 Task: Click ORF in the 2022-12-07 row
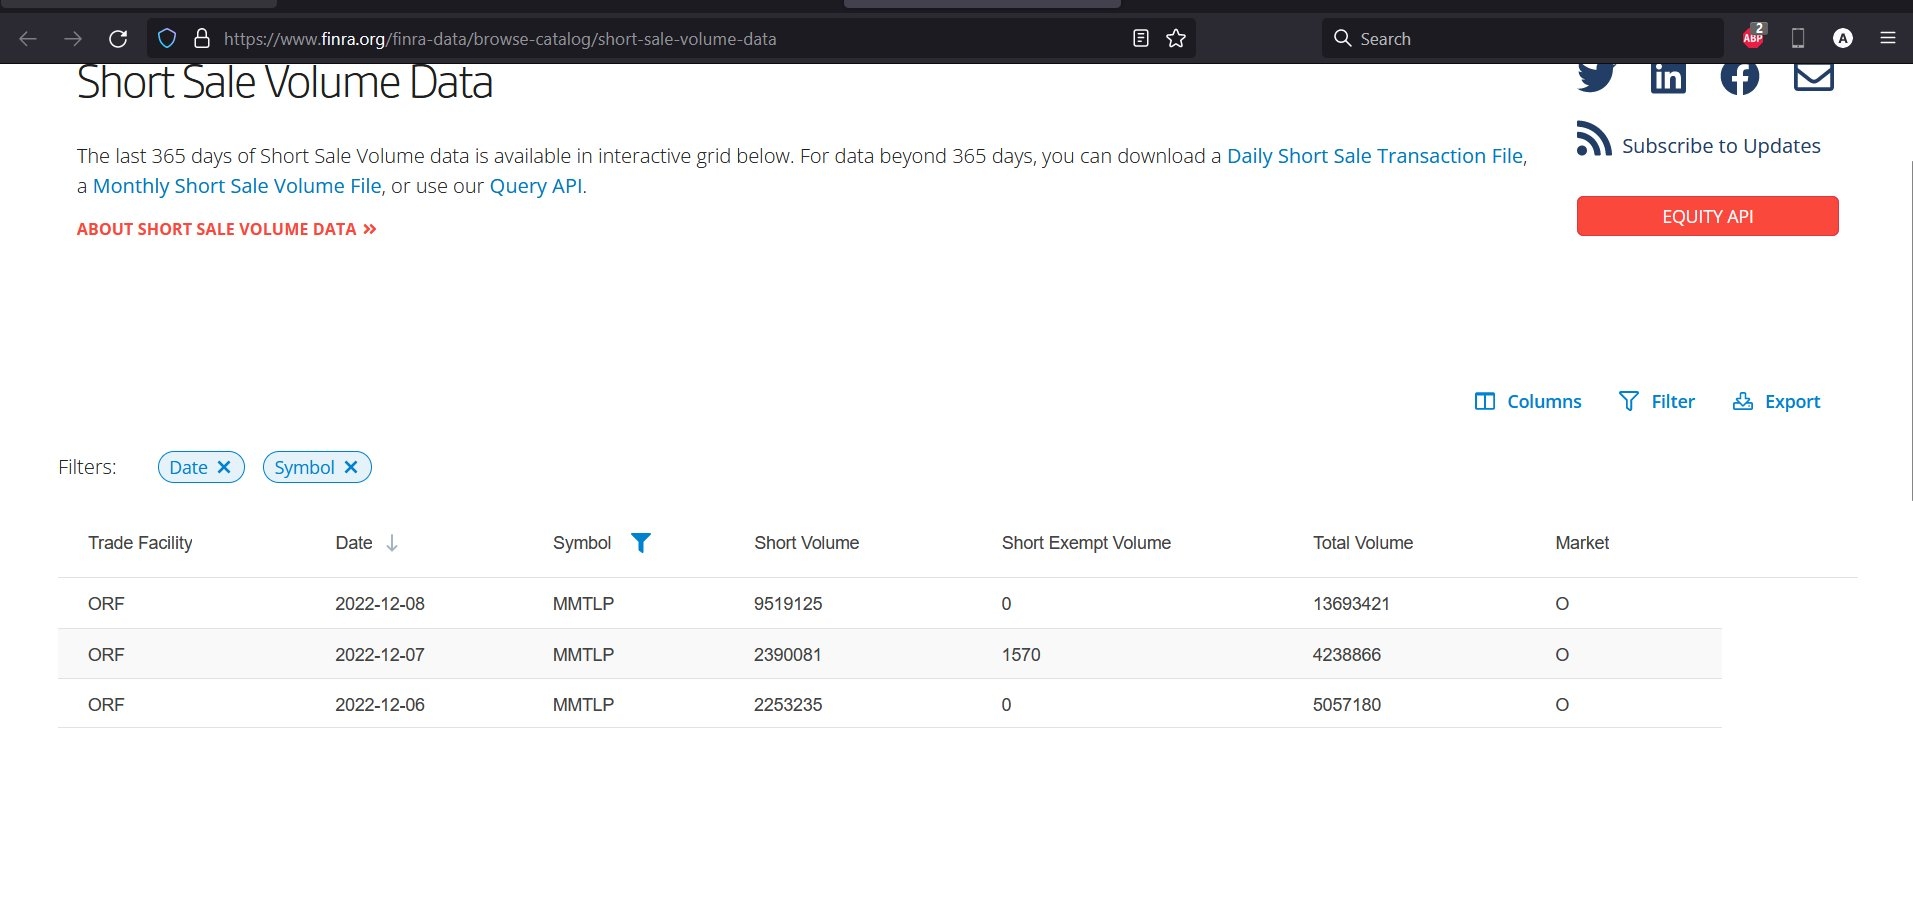tap(106, 655)
